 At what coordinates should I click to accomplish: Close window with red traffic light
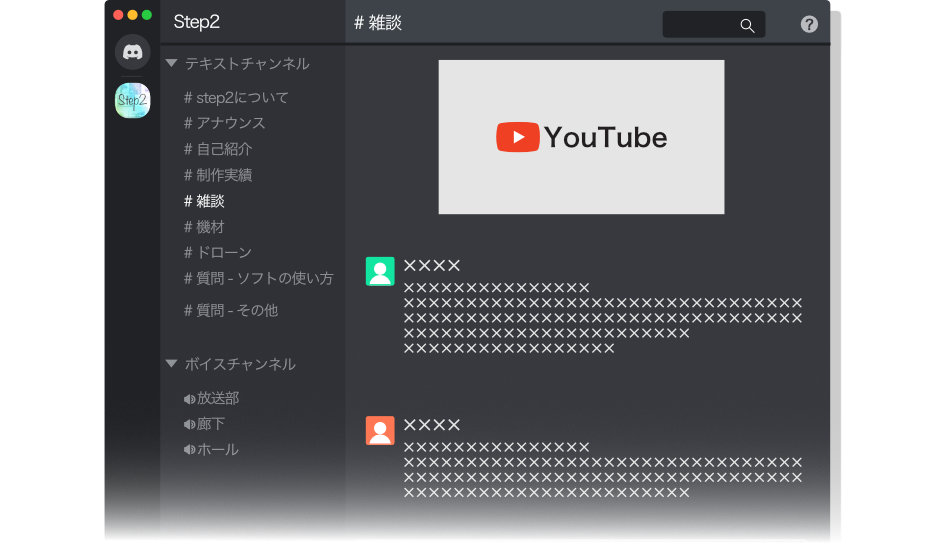pyautogui.click(x=118, y=15)
